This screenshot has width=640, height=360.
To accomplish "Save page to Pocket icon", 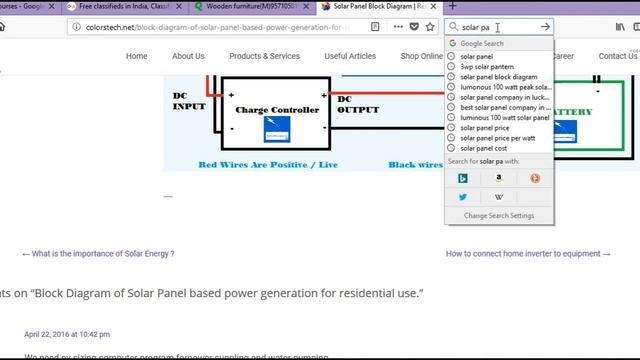I will (x=414, y=27).
